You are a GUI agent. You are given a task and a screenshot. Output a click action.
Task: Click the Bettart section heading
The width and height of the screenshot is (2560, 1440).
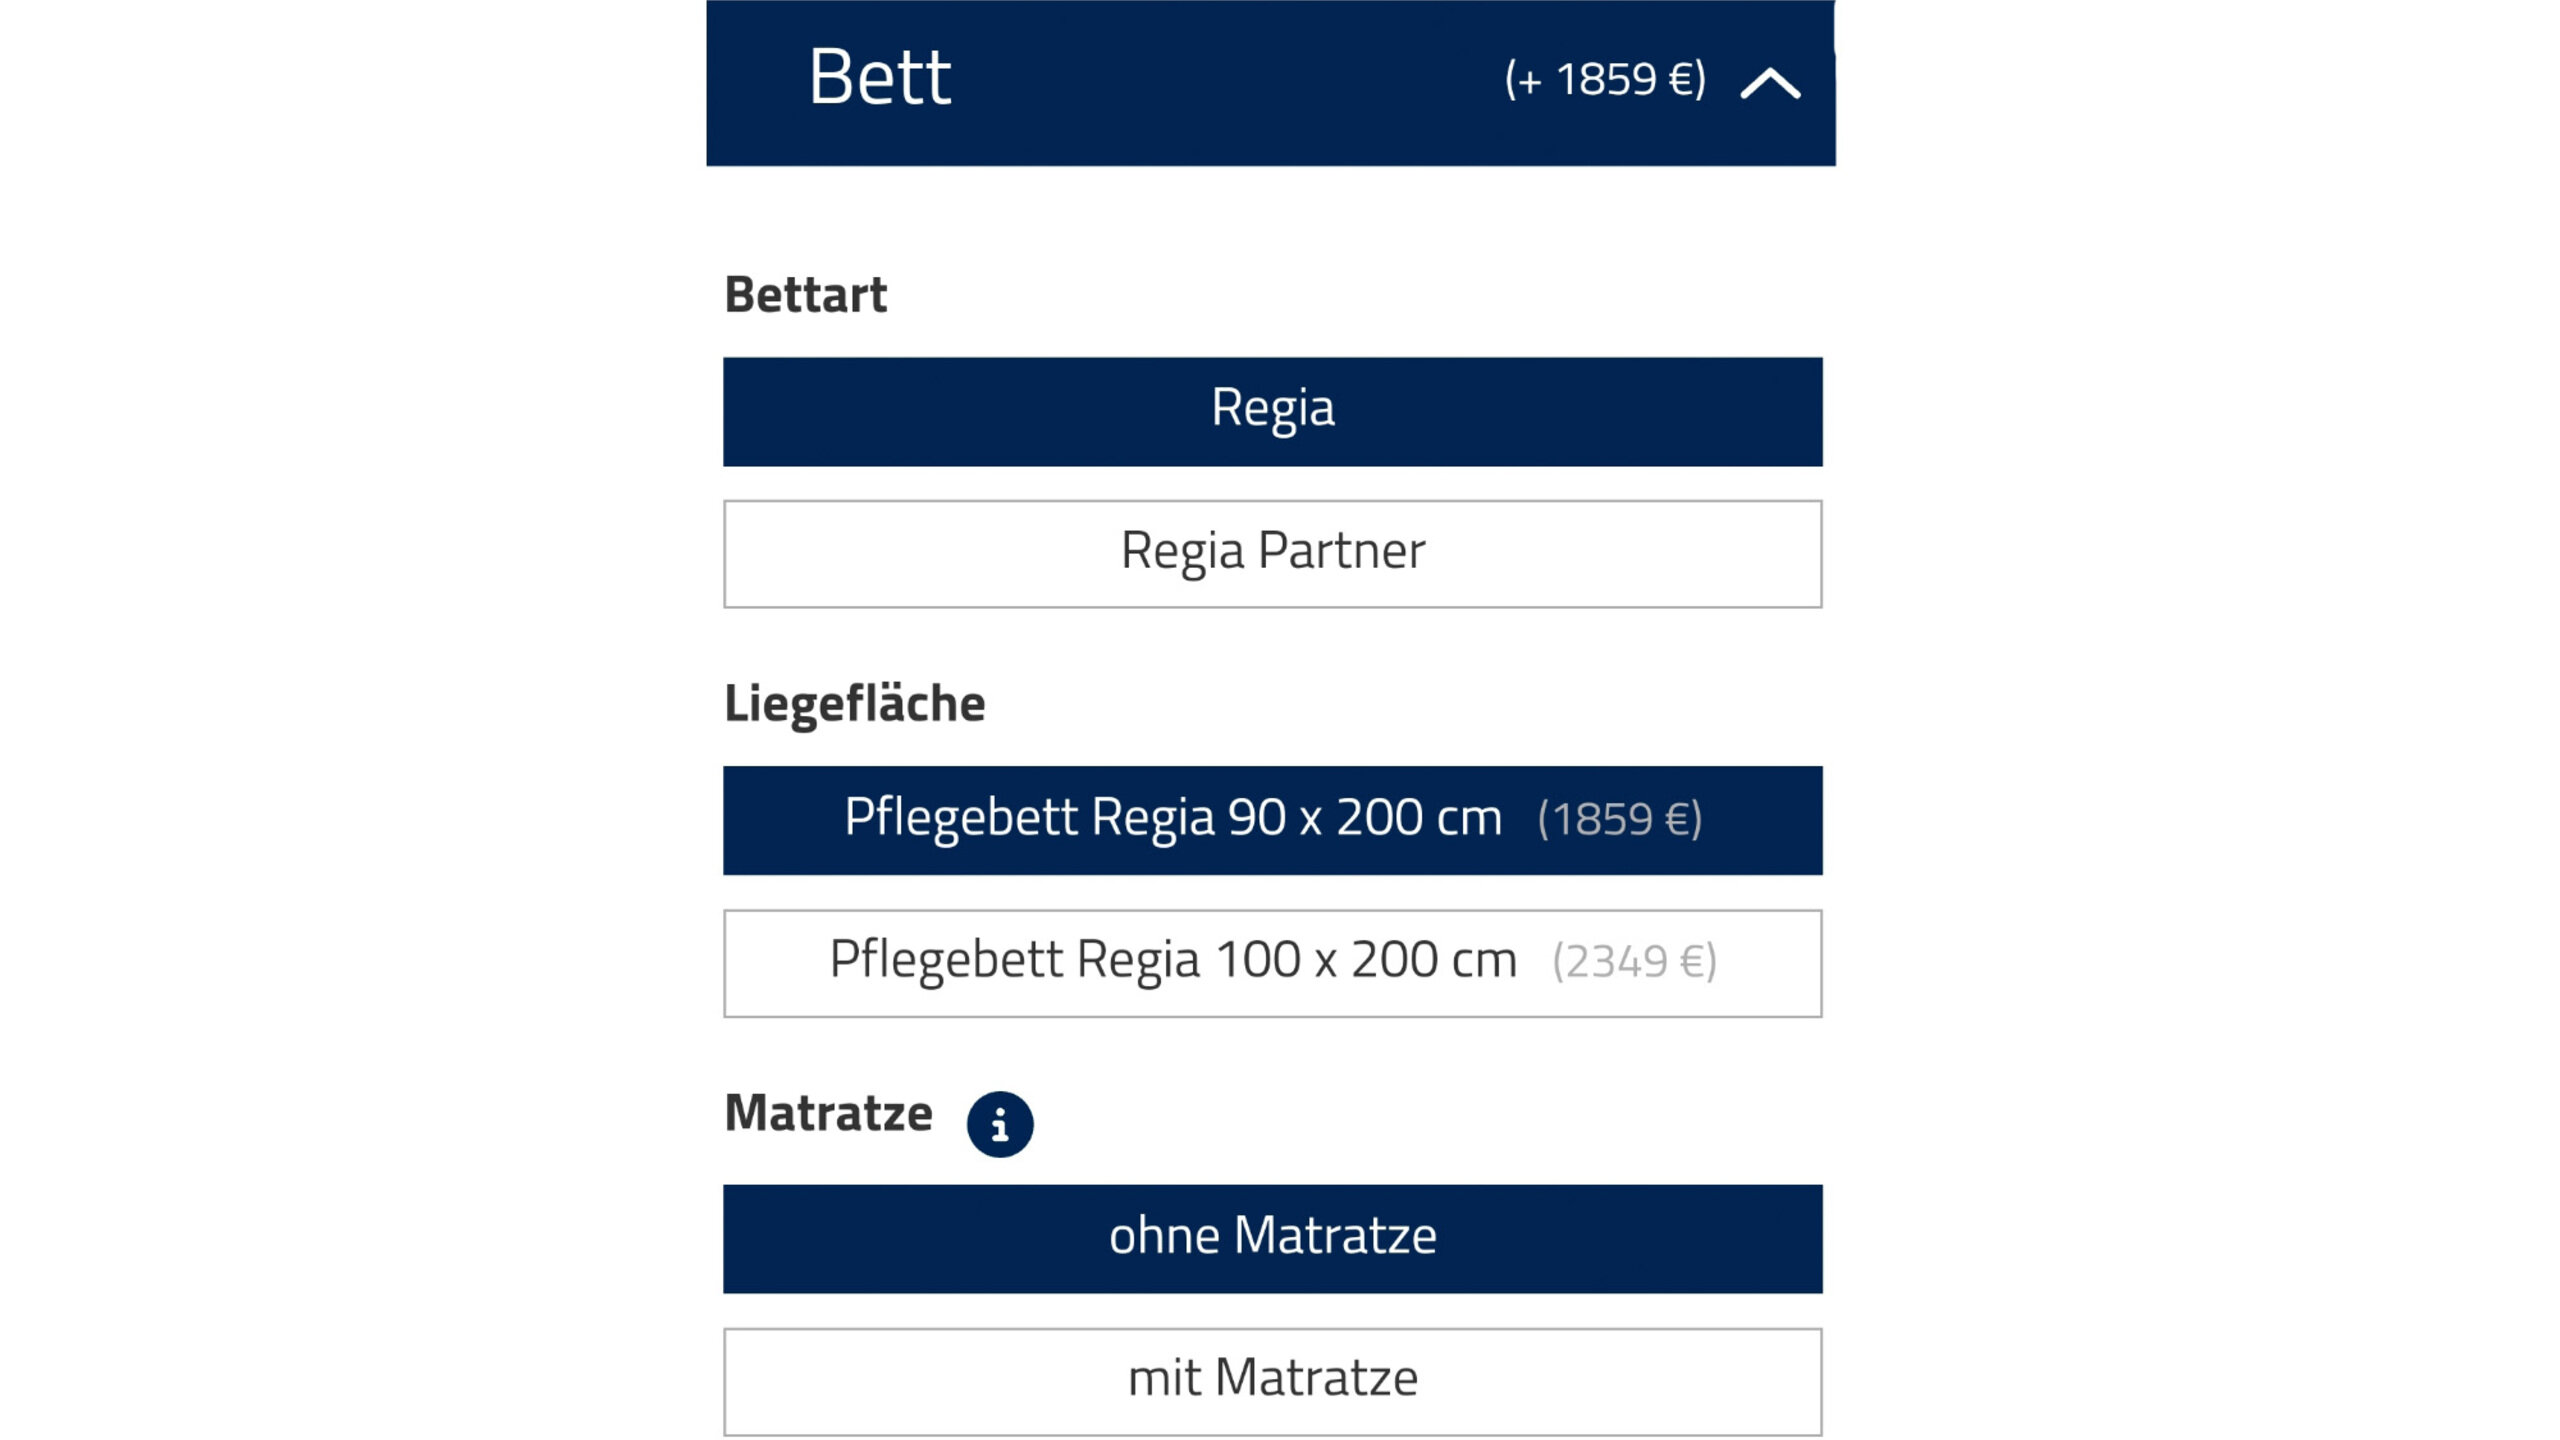coord(805,295)
